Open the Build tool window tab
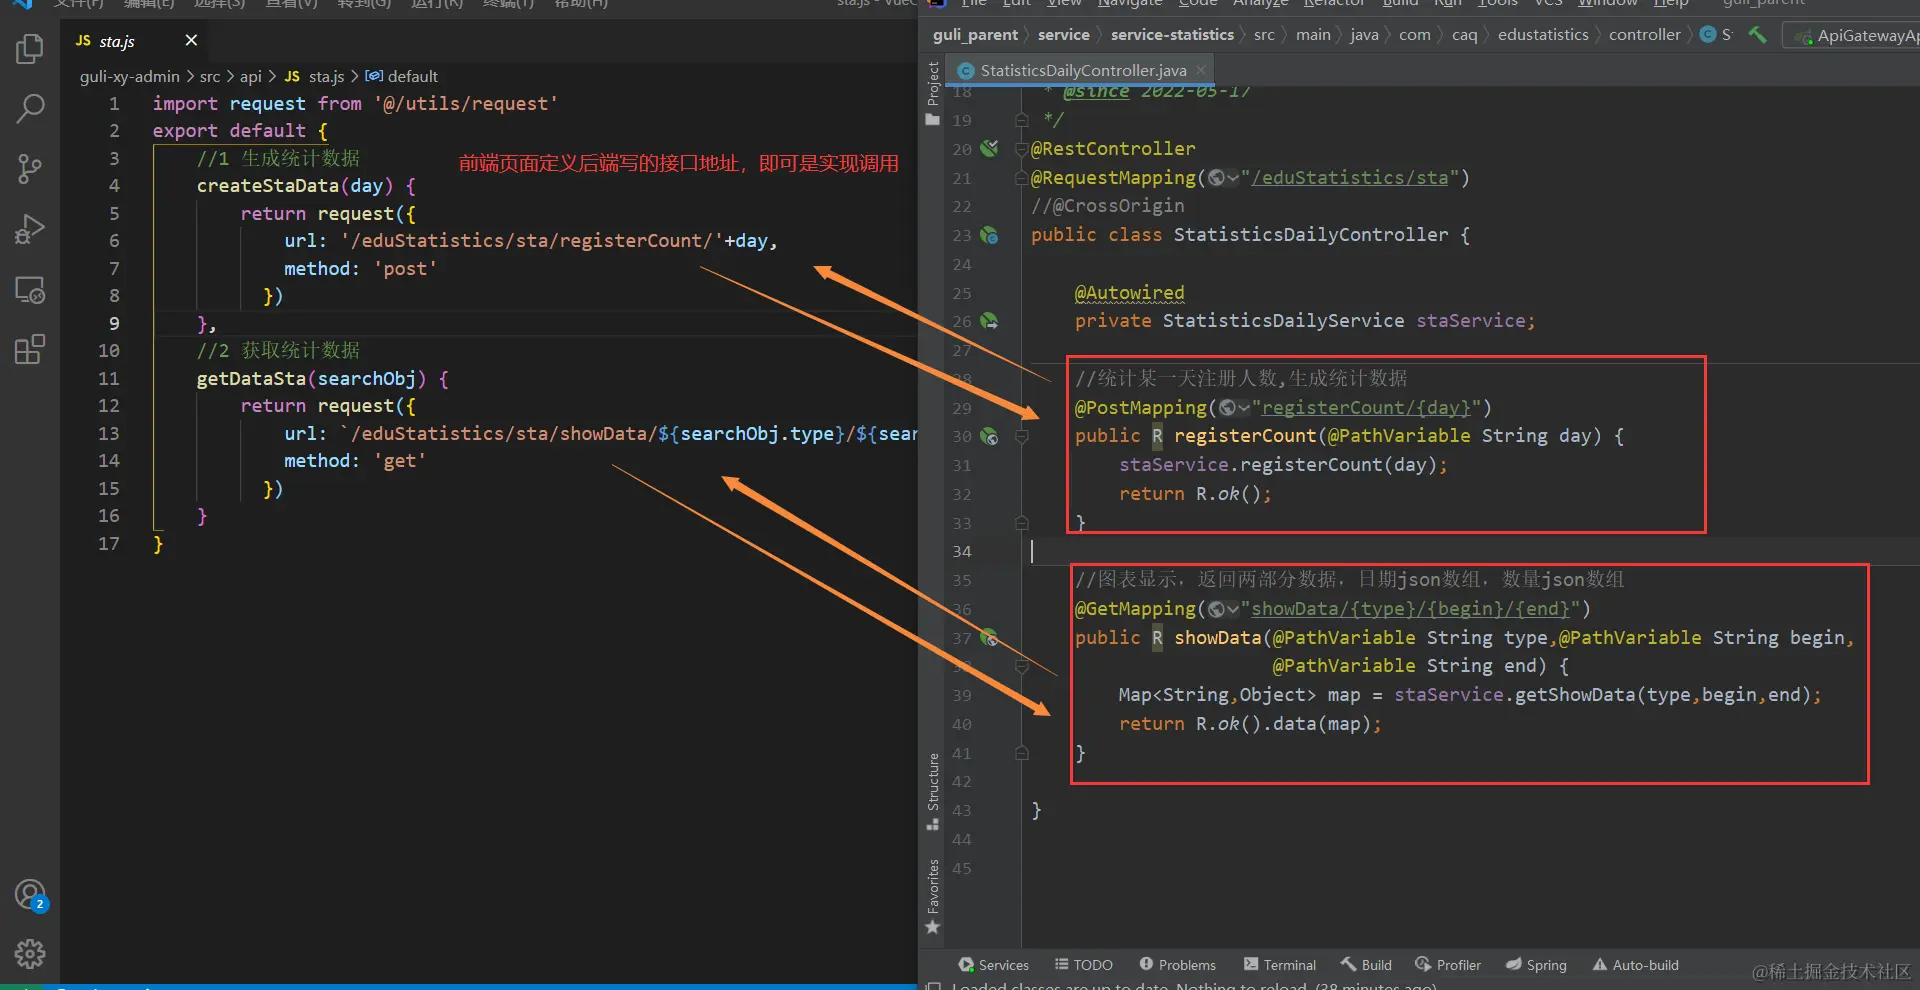 click(x=1366, y=965)
